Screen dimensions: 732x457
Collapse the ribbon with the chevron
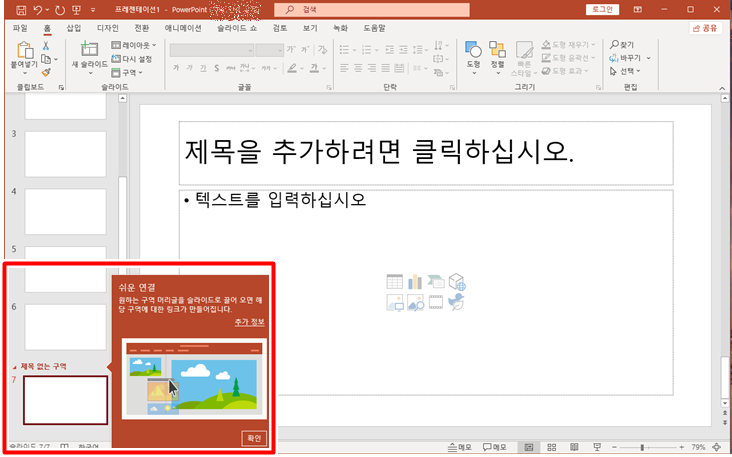tap(722, 88)
